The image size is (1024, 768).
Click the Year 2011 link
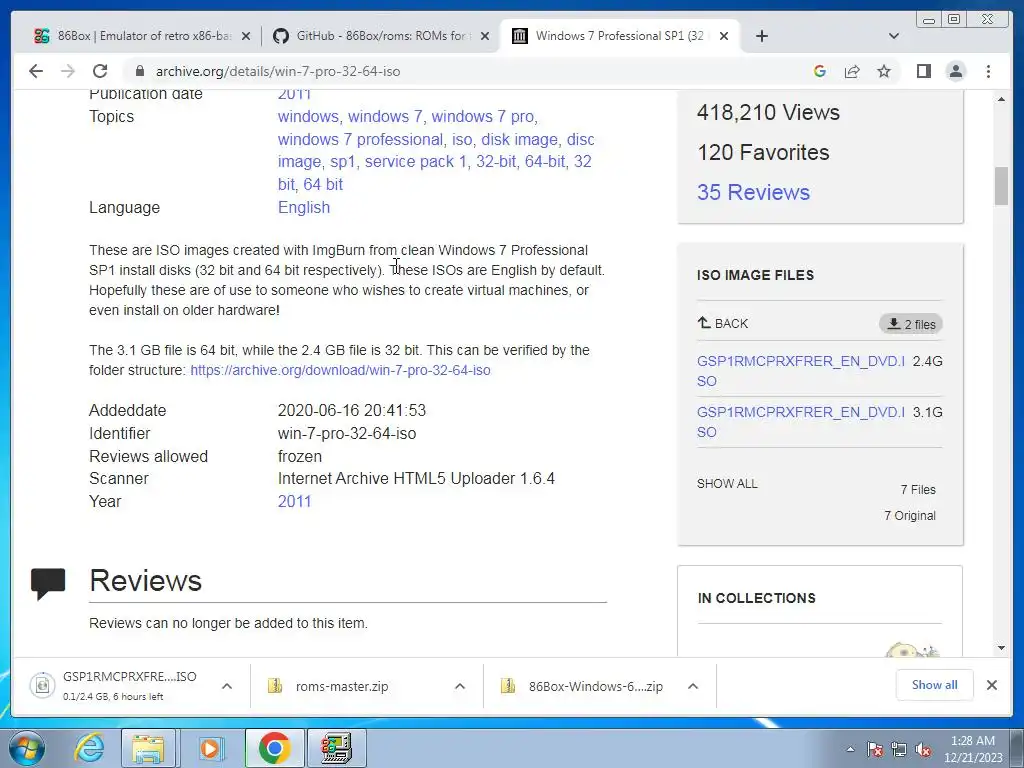(295, 501)
